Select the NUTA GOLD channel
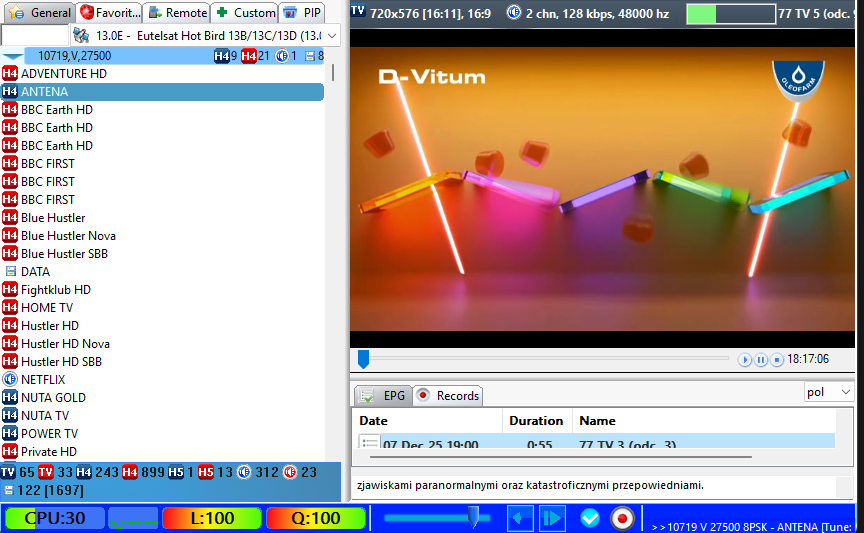Viewport: 864px width, 533px height. click(x=163, y=397)
